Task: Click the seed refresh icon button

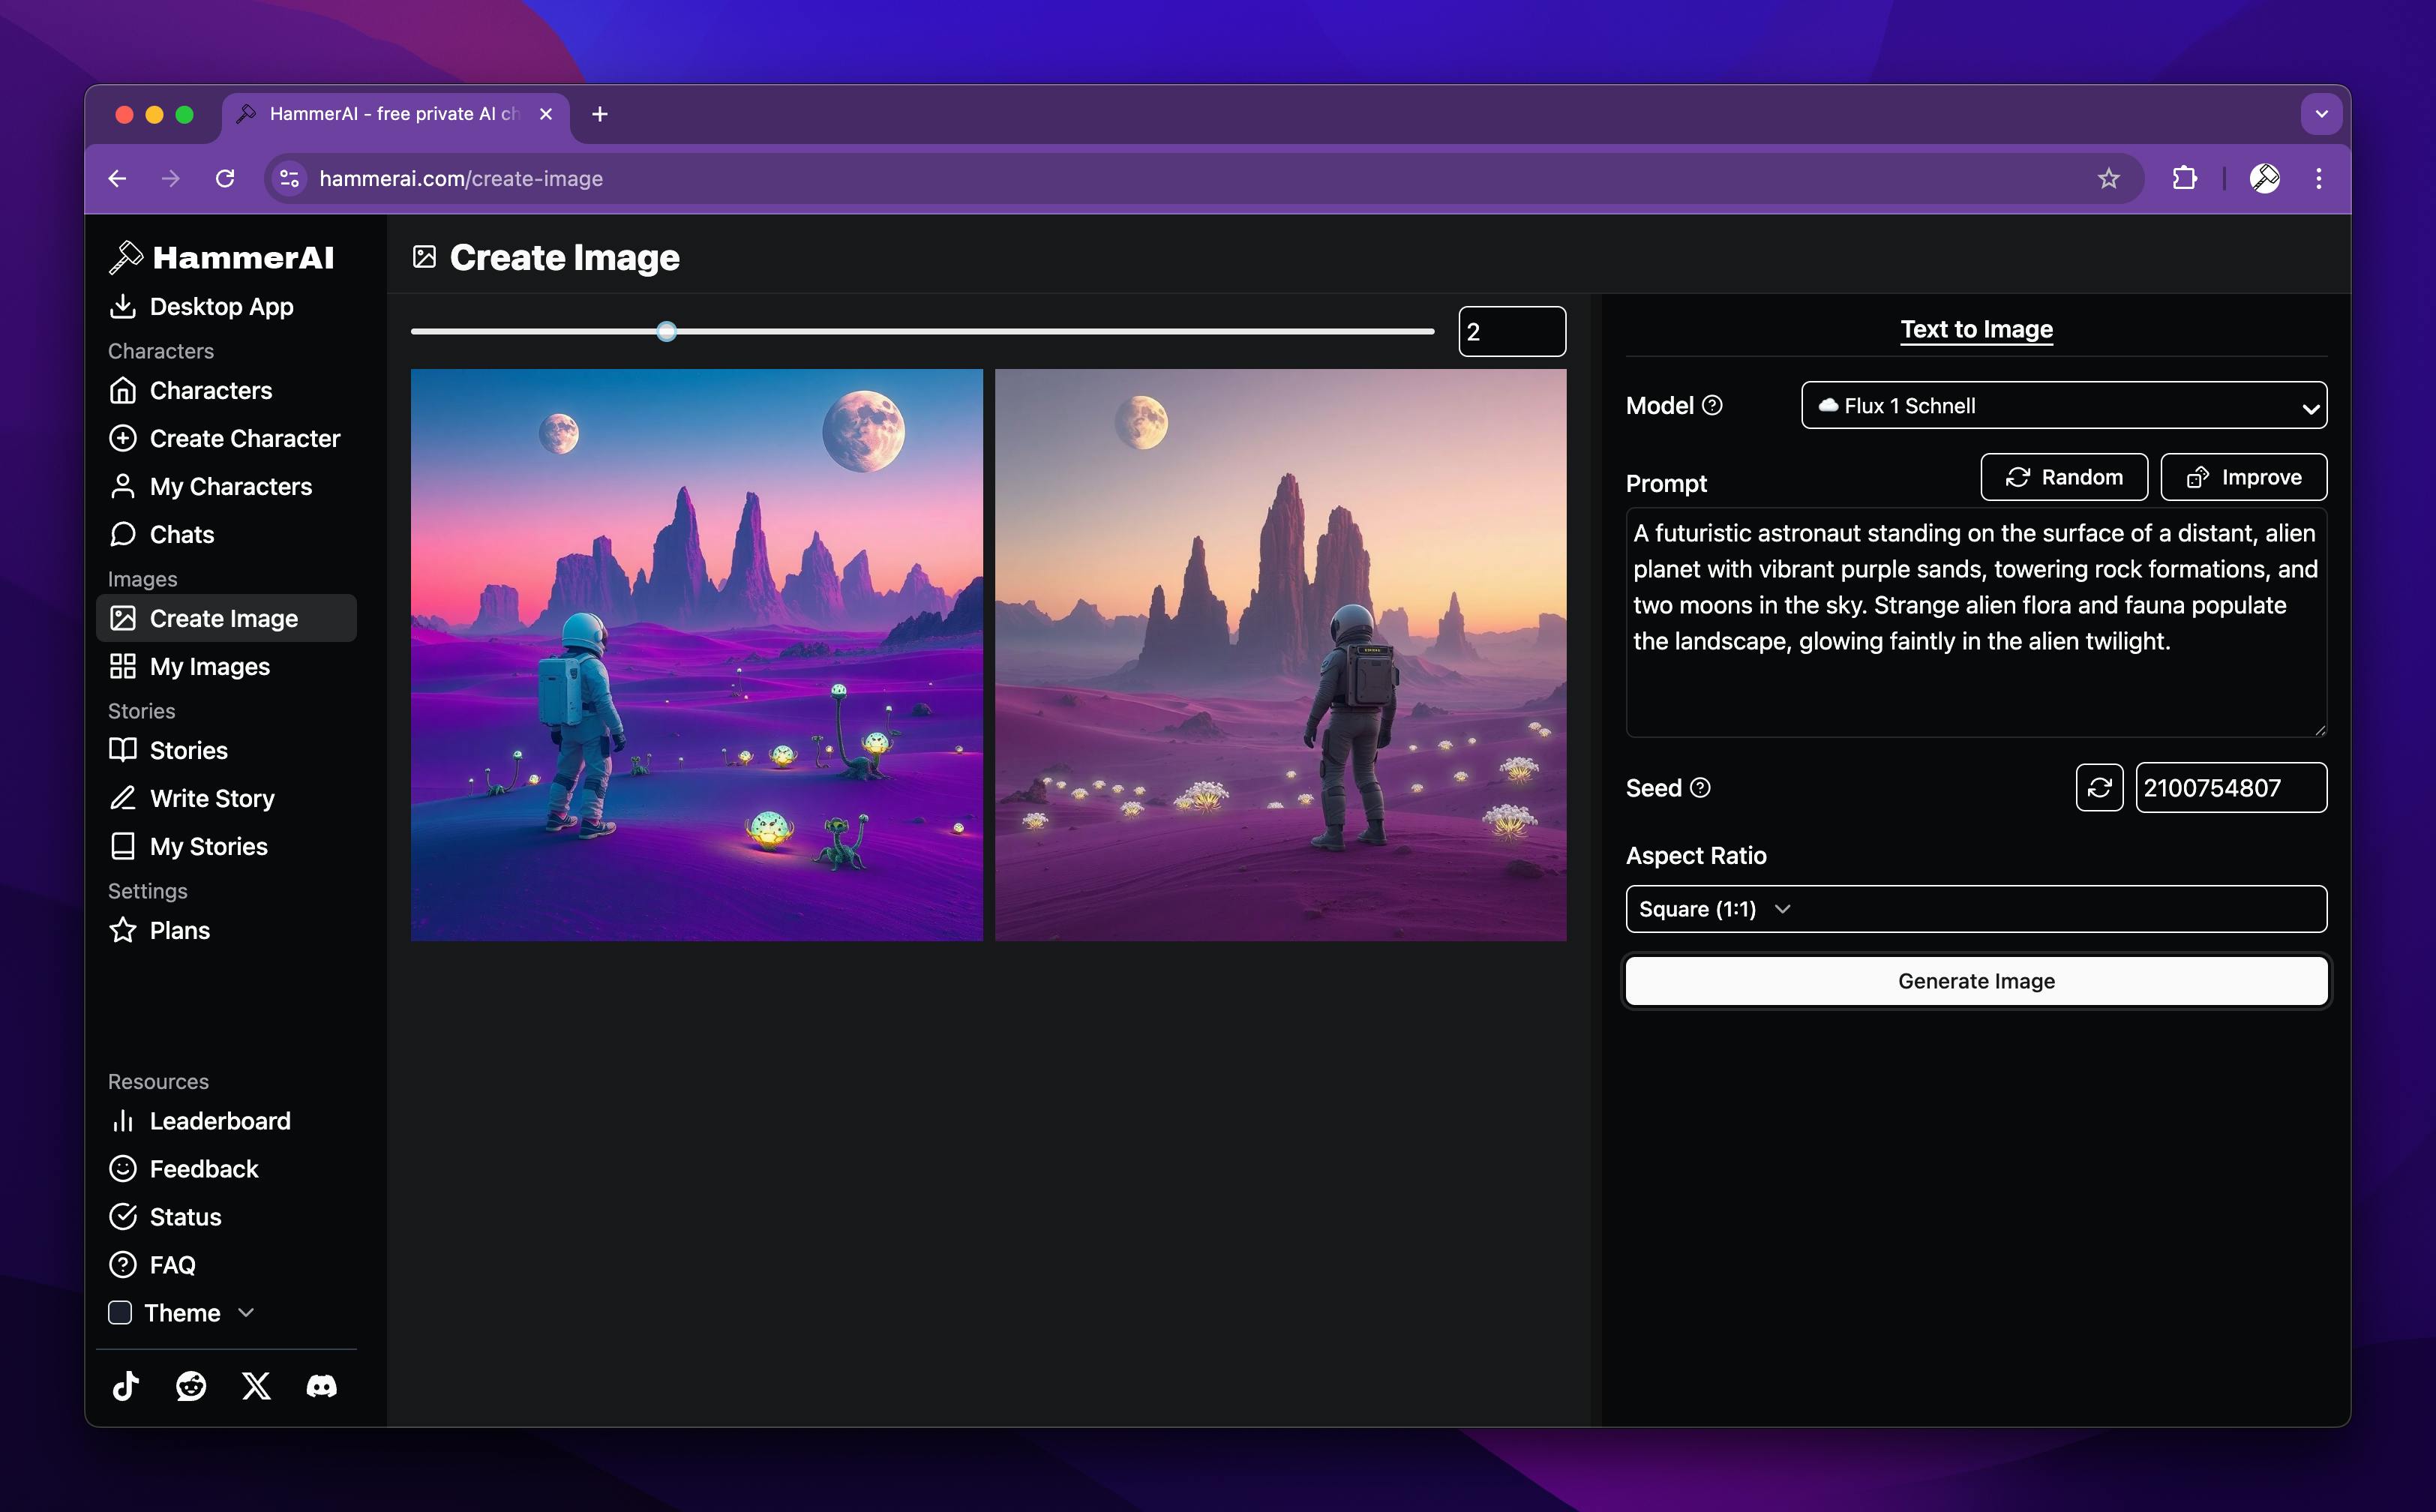Action: 2098,788
